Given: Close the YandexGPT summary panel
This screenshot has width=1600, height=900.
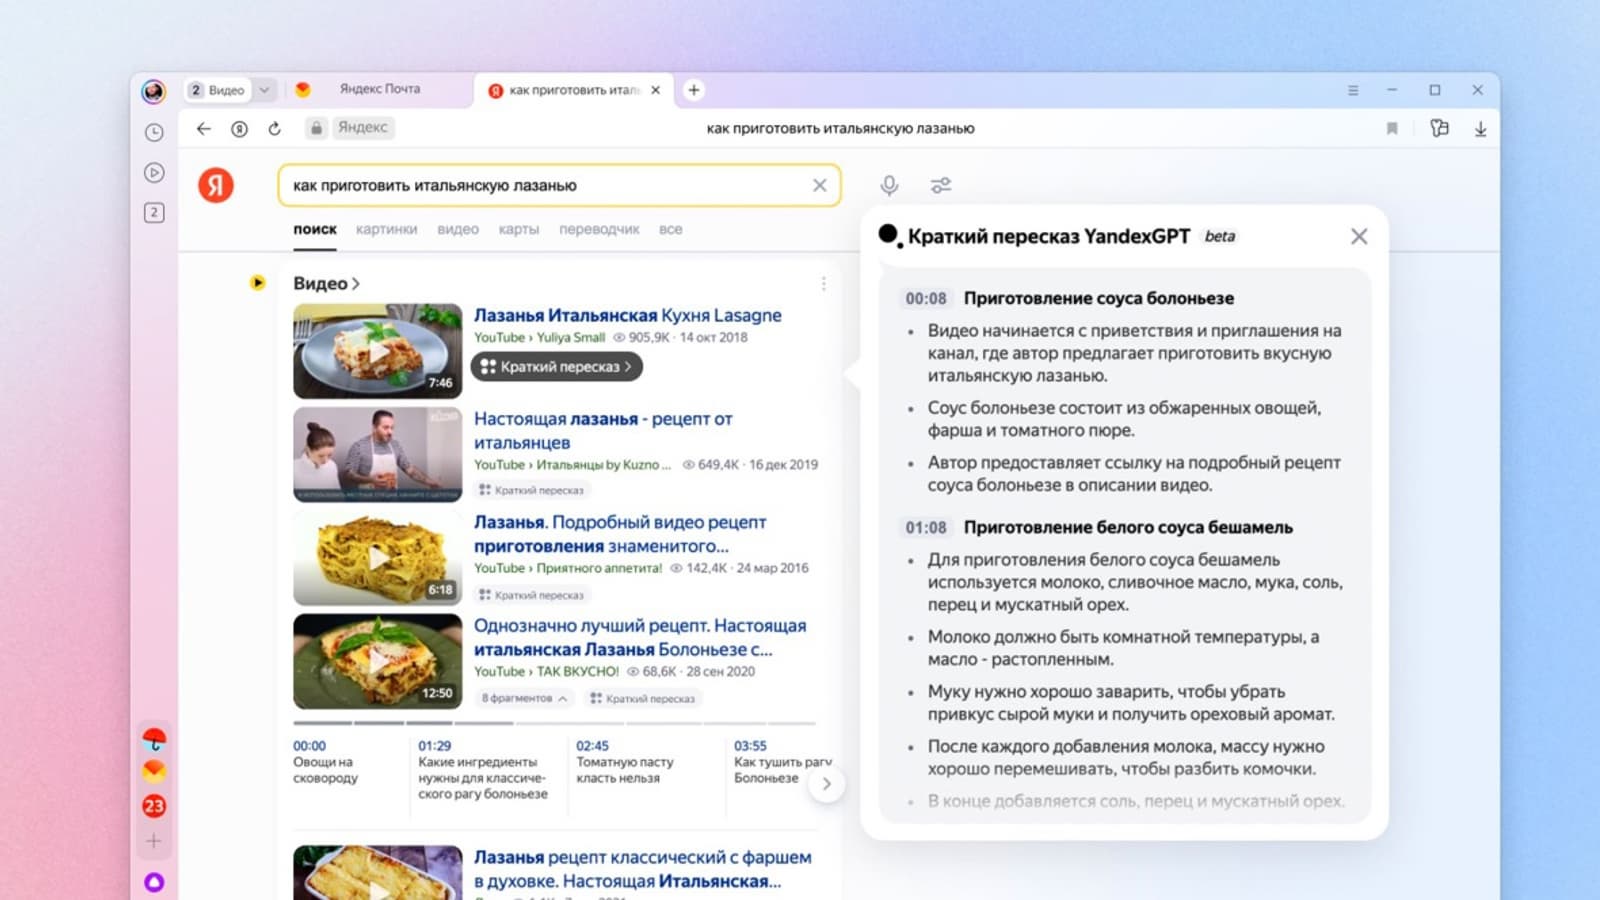Looking at the screenshot, I should (x=1359, y=237).
